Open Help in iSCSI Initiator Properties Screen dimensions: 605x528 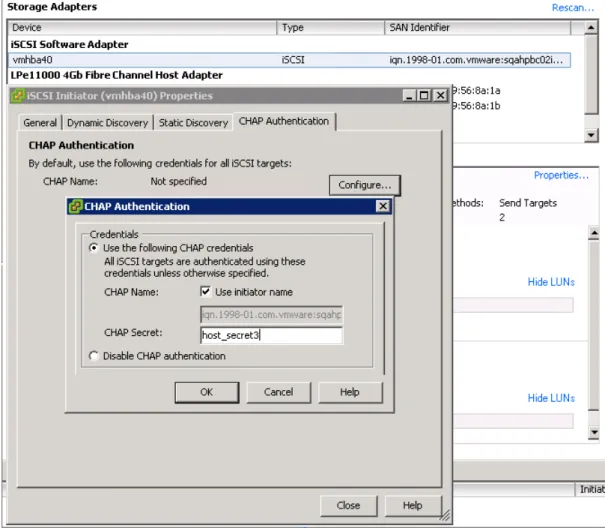pos(413,506)
